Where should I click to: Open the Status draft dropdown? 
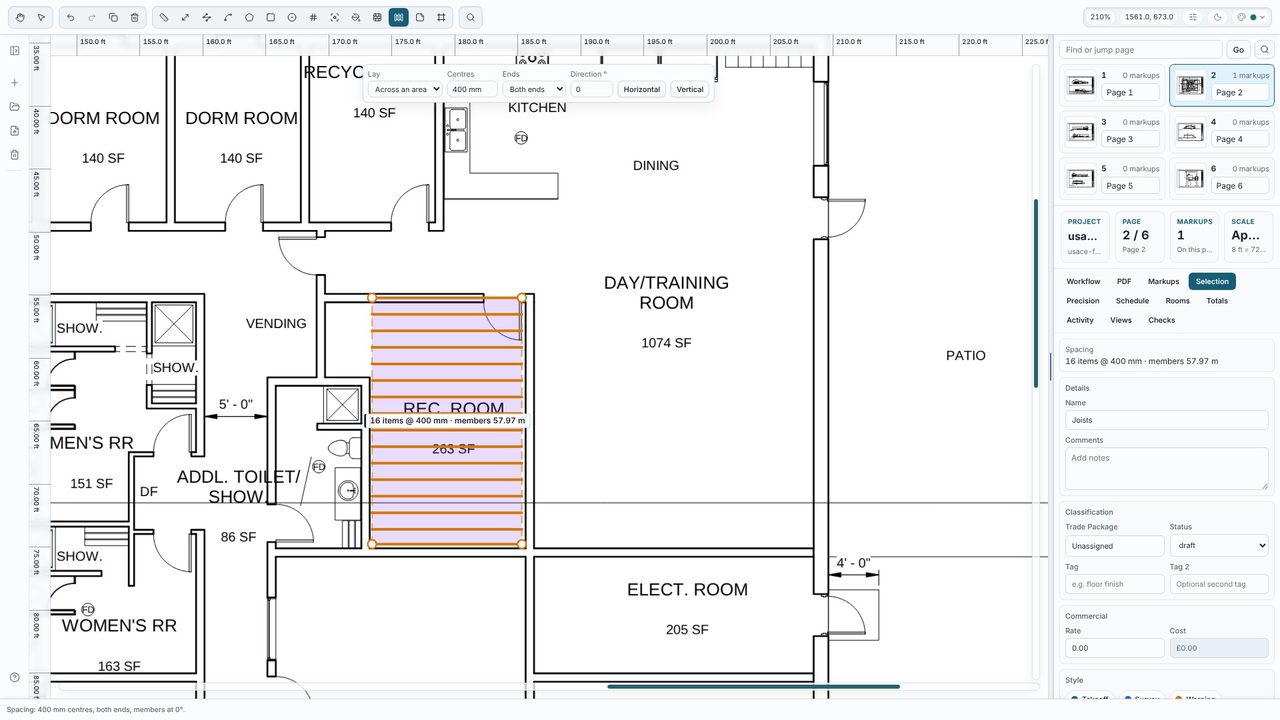point(1219,546)
